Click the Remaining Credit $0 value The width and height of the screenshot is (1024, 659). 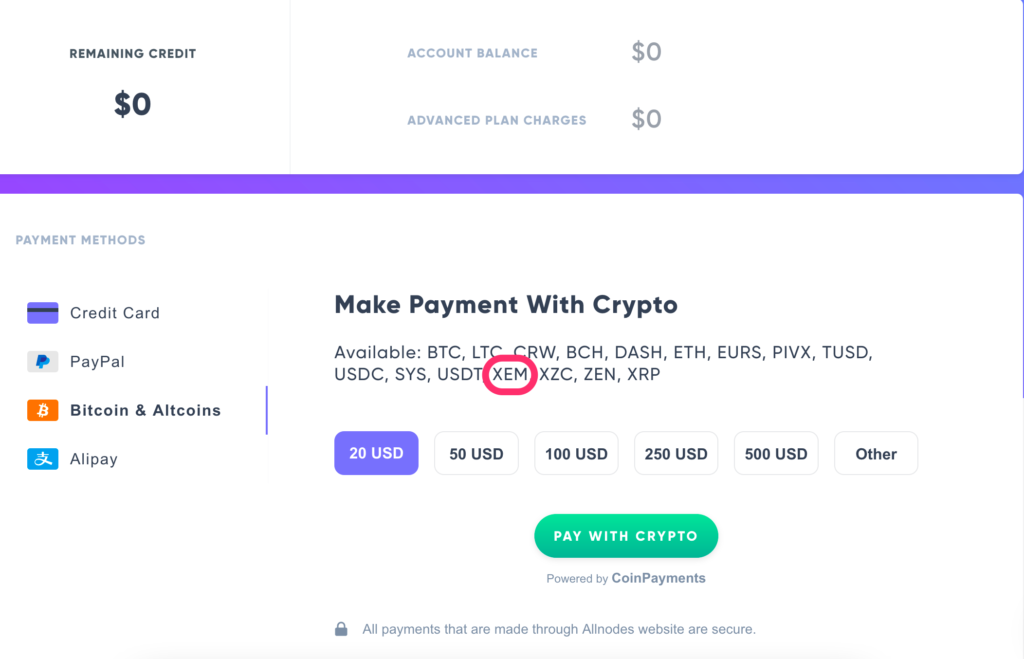point(133,104)
